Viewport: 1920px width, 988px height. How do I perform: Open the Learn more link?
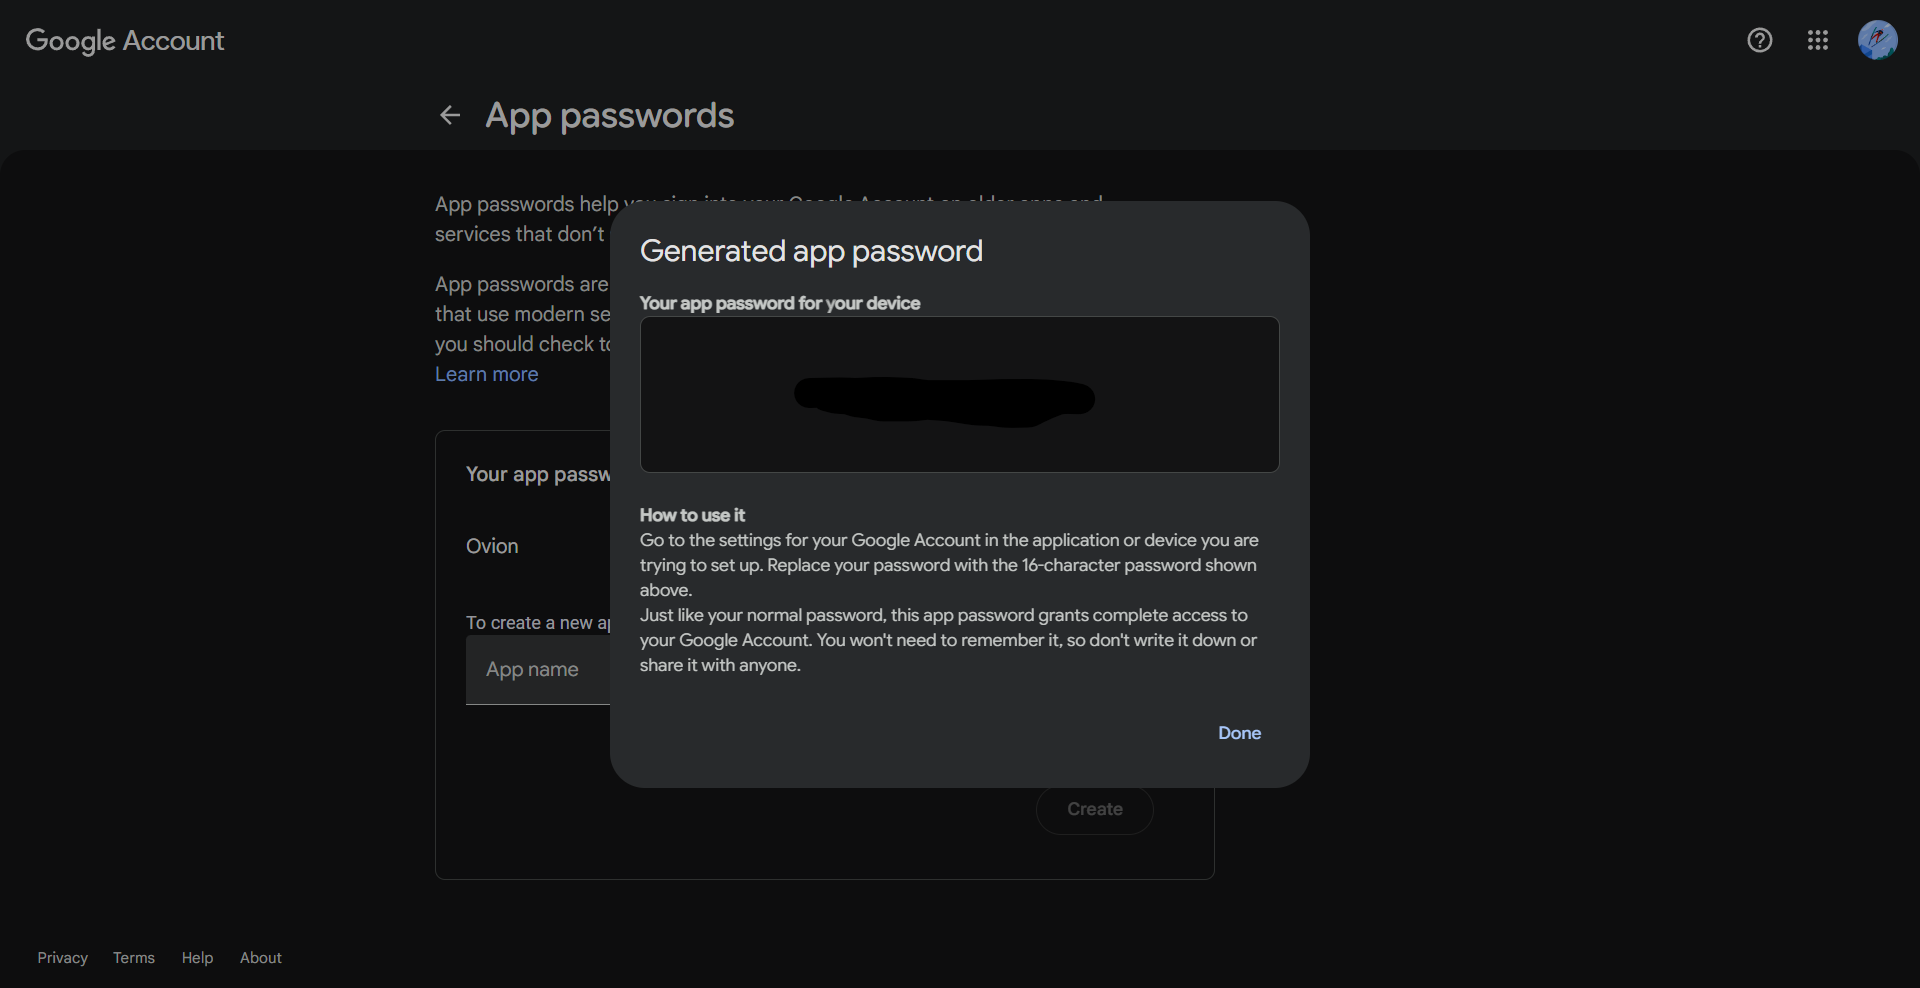point(486,374)
